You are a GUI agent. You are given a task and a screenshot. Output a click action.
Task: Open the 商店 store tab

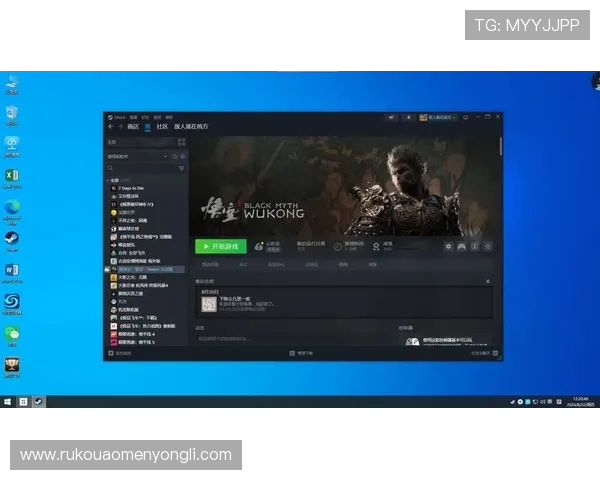click(133, 127)
